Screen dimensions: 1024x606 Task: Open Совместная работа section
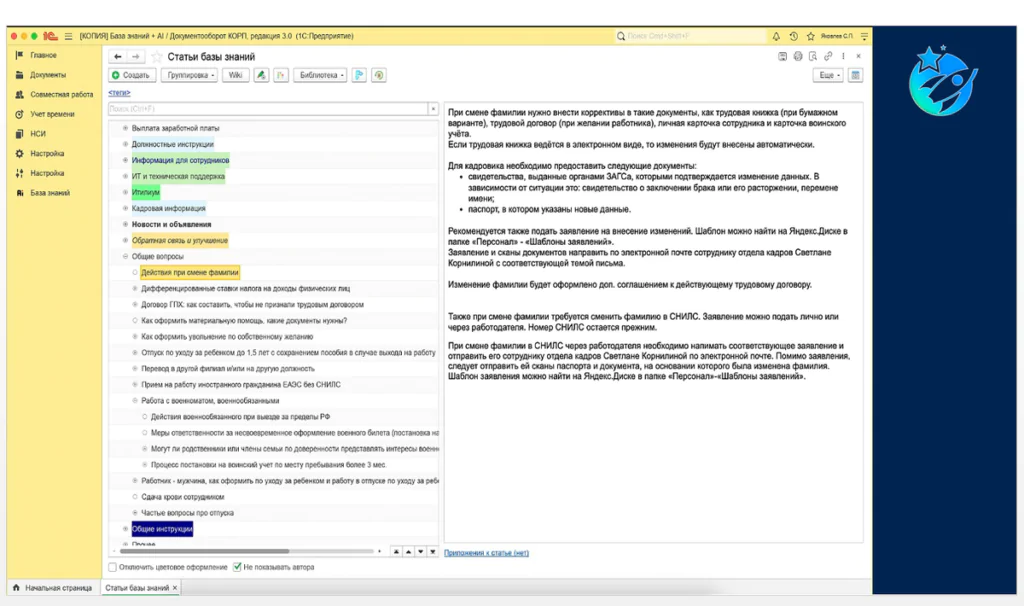tap(61, 95)
